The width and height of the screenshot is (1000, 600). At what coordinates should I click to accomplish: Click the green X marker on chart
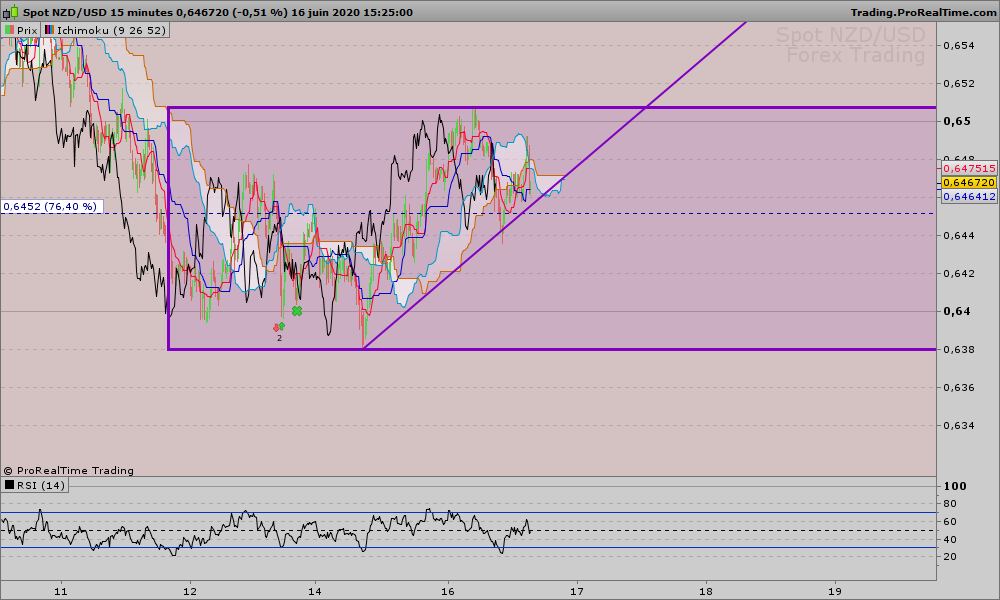click(x=297, y=312)
